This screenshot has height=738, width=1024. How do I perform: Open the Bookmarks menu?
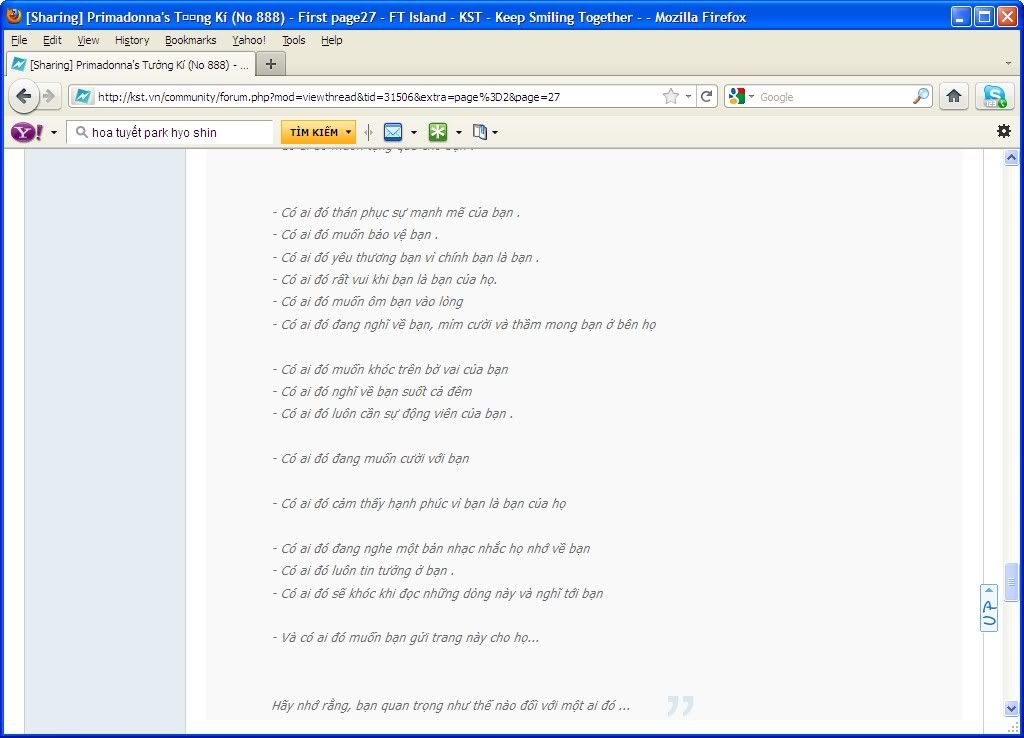pos(190,40)
